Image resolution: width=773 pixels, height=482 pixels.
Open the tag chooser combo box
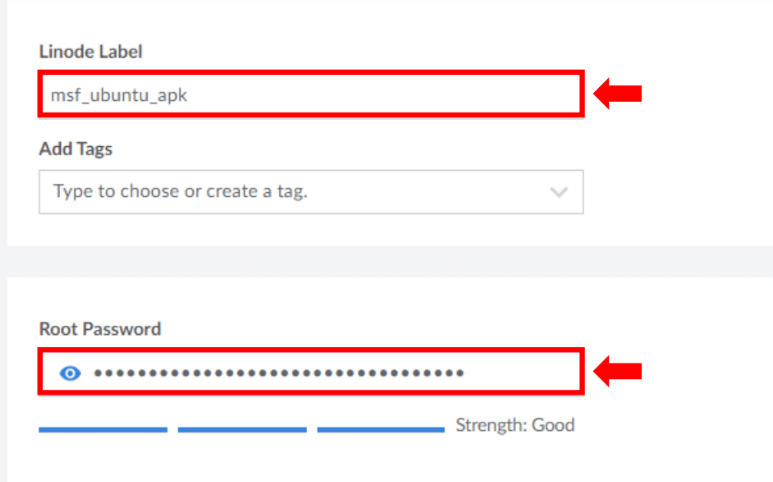pos(310,191)
